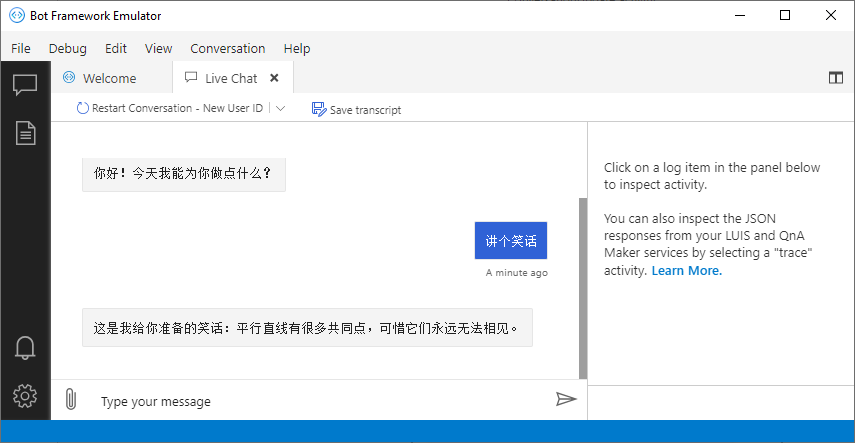Select the 讲个笑话 user message bubble
Image resolution: width=855 pixels, height=443 pixels.
coord(511,241)
